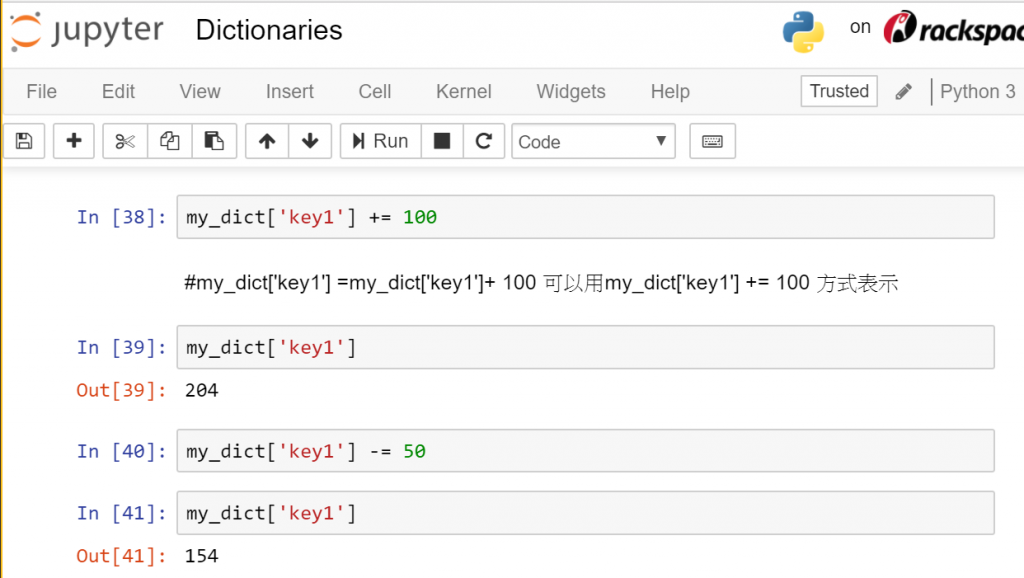Open the File menu
The height and width of the screenshot is (578, 1024).
pos(41,92)
